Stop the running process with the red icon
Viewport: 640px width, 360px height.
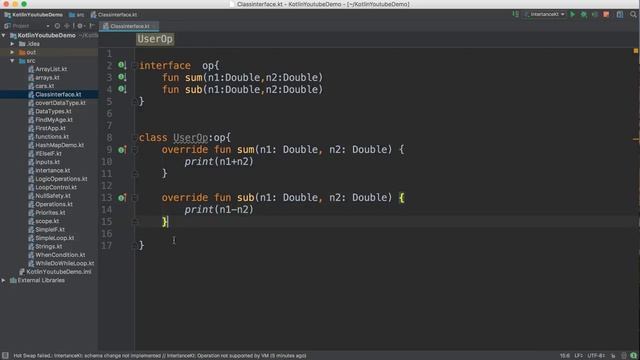click(606, 14)
